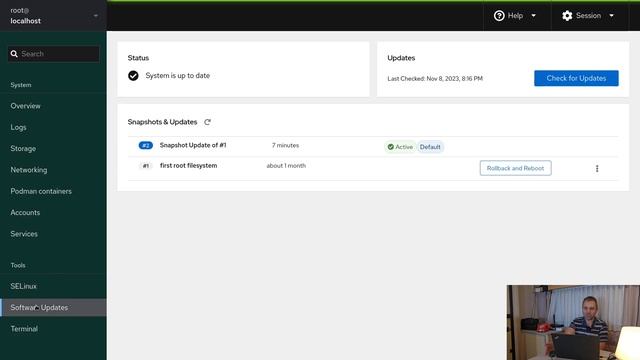Expand the Help dropdown arrow

pos(533,16)
